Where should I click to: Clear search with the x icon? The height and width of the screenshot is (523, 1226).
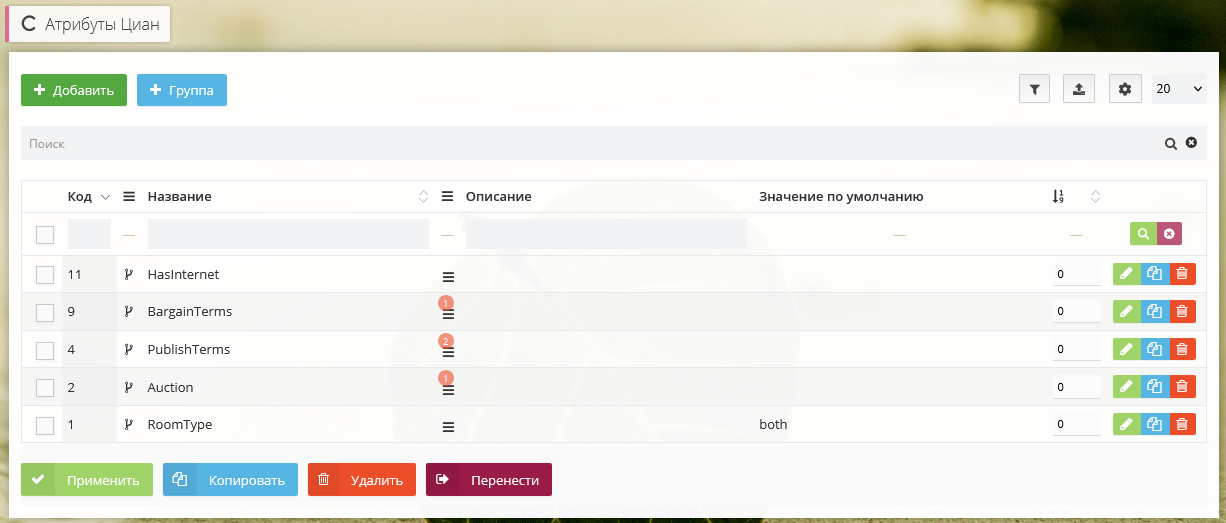tap(1191, 143)
